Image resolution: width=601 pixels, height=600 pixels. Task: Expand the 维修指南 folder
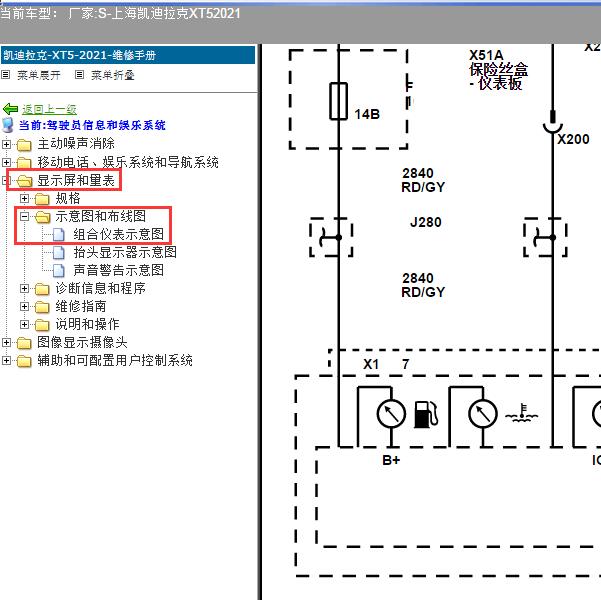pyautogui.click(x=24, y=306)
